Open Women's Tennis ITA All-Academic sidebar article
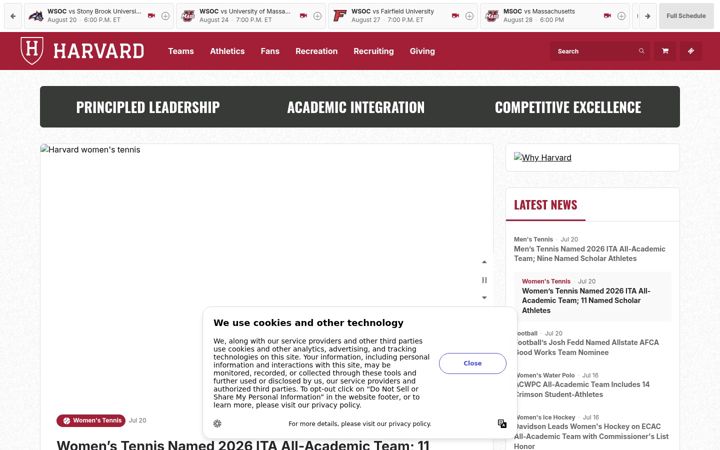Screen dimensions: 720x450 tap(586, 300)
